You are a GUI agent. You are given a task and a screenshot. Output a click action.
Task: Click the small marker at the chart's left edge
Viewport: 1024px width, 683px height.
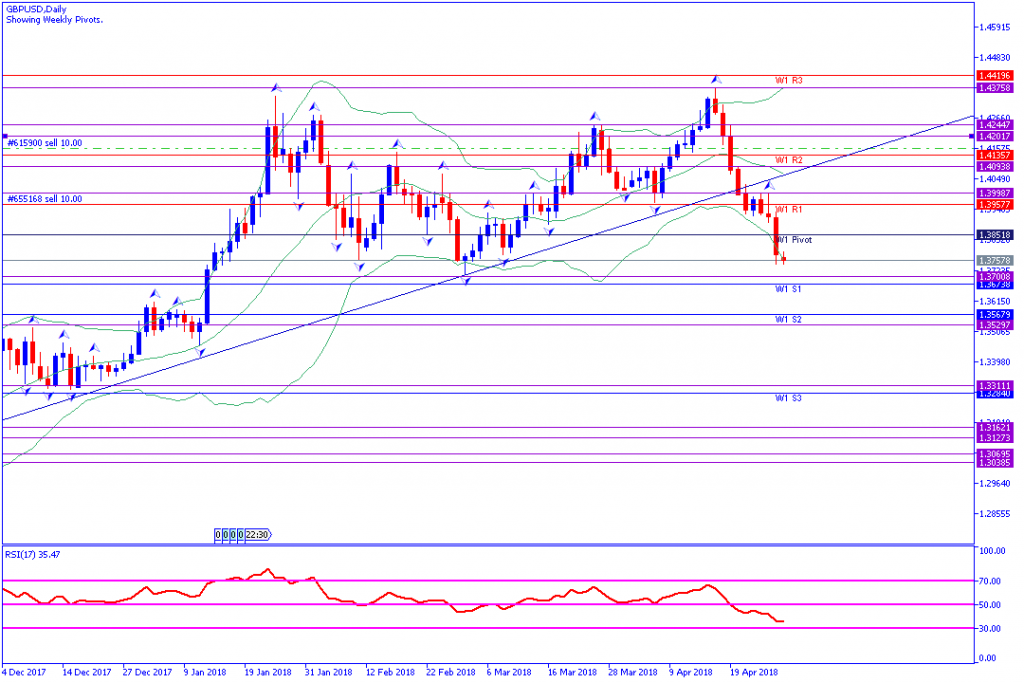point(5,136)
